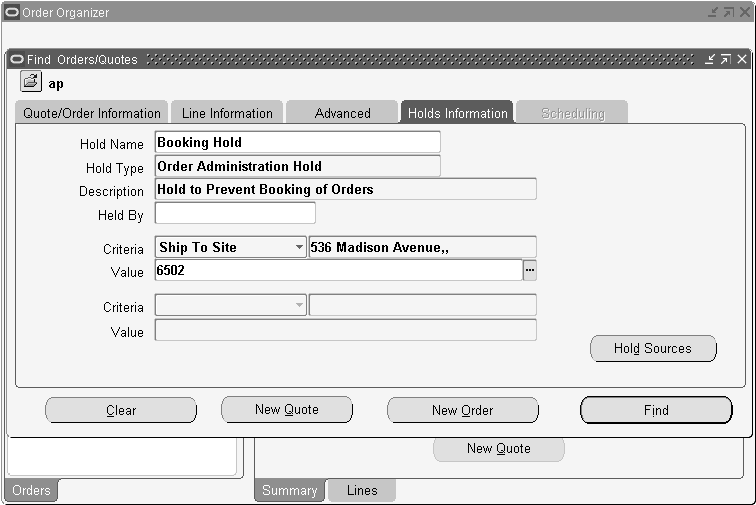Open the Orders tab at bottom left

click(31, 490)
